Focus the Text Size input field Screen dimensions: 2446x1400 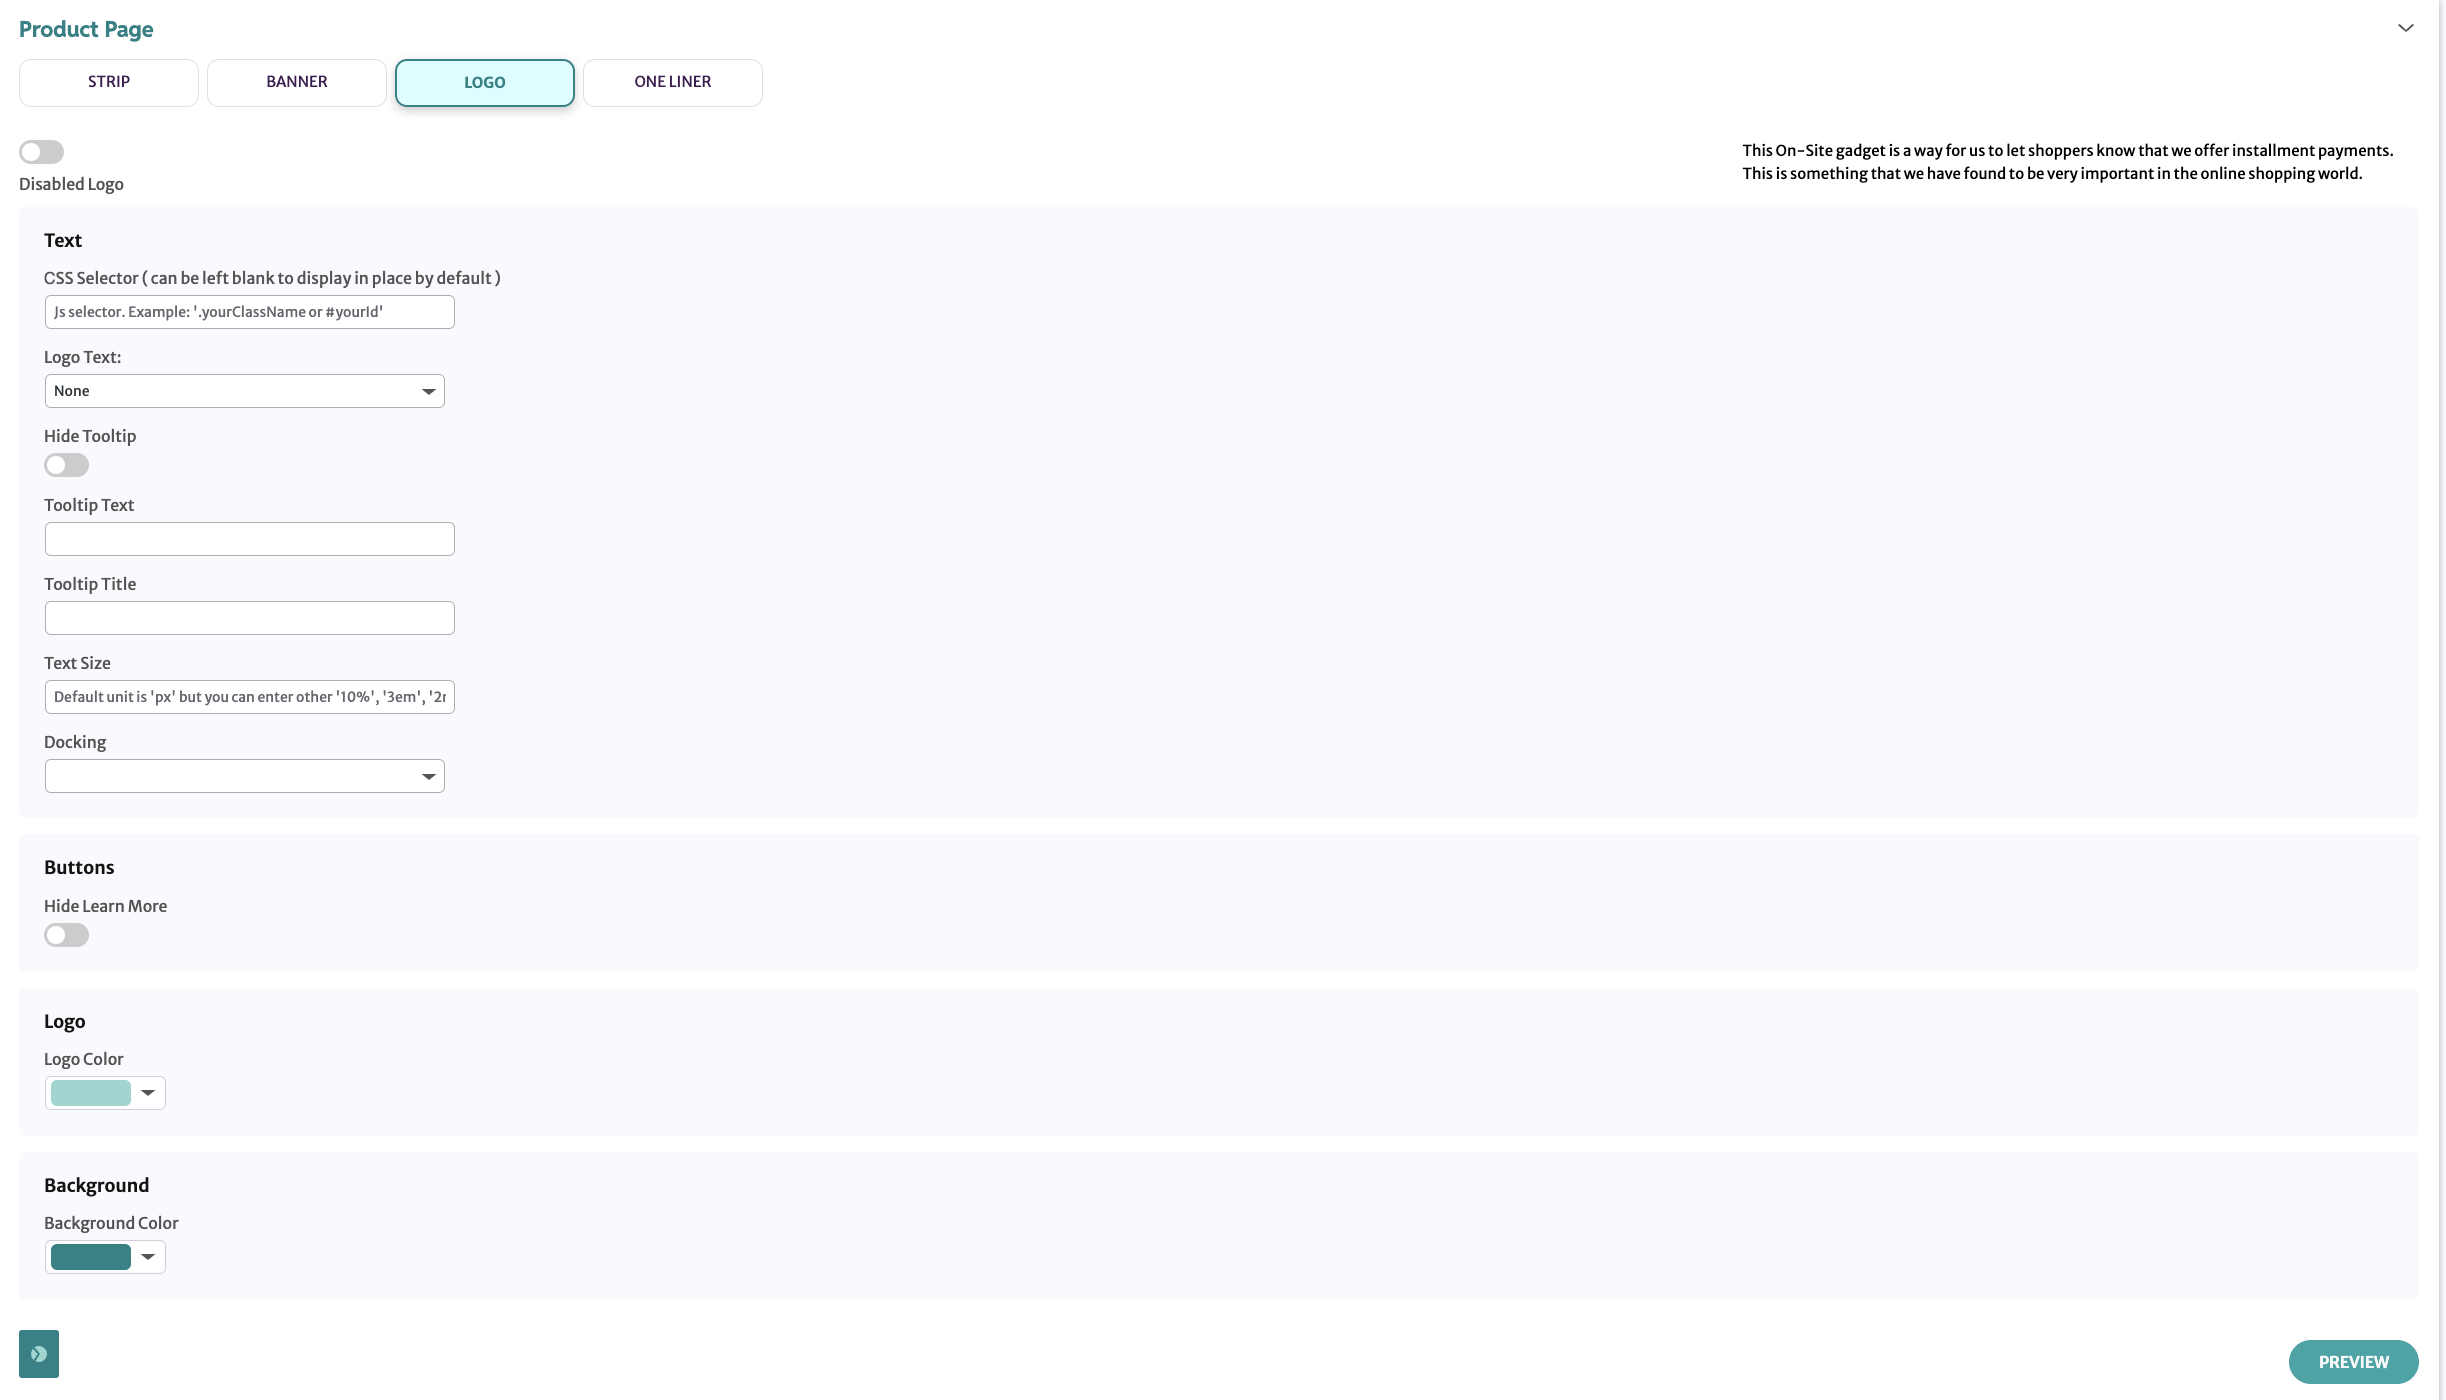250,697
